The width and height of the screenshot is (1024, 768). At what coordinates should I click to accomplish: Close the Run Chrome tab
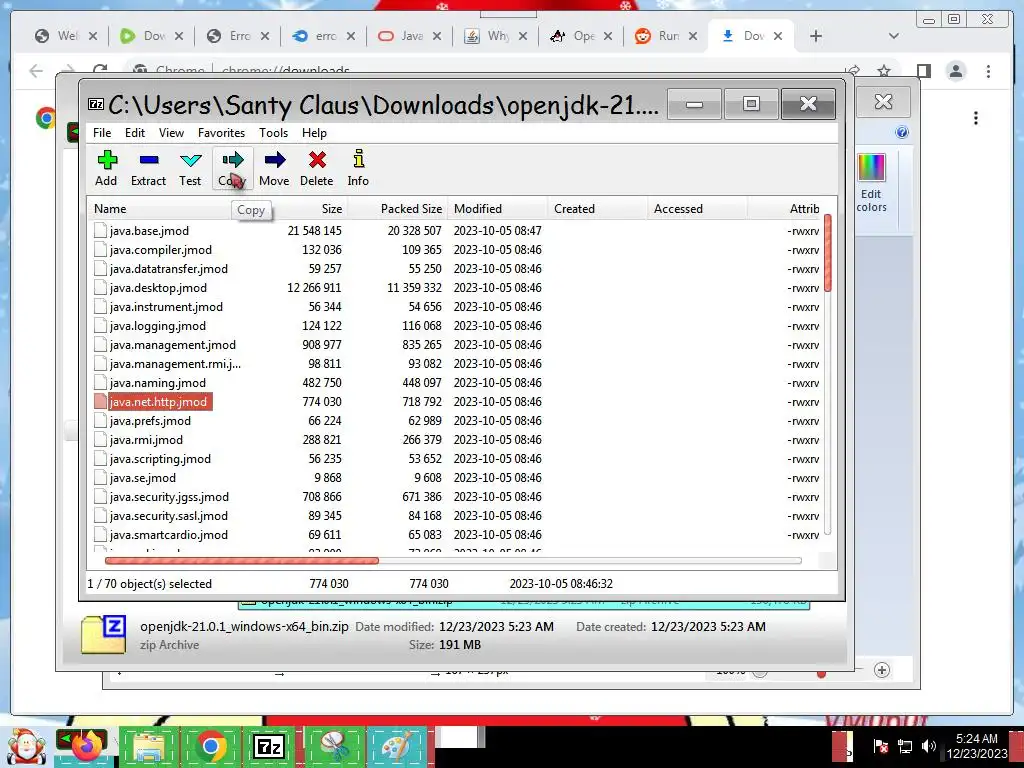tap(693, 36)
